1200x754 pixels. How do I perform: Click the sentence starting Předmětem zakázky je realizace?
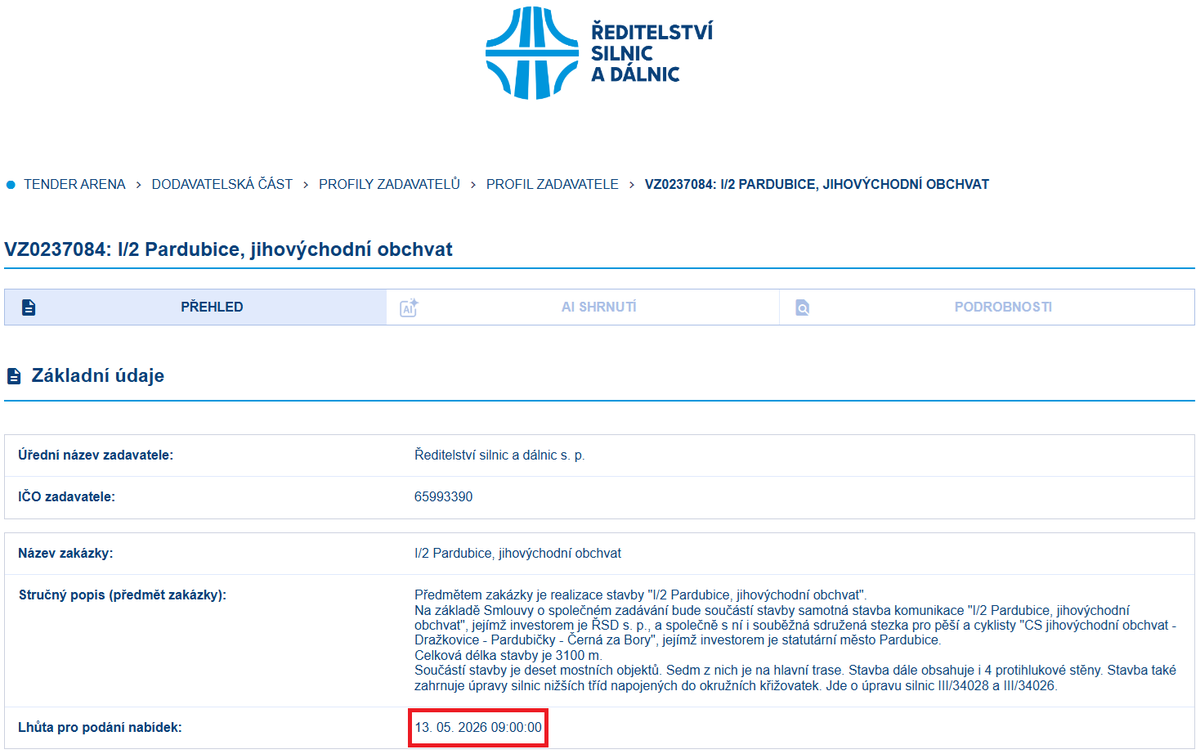(x=640, y=595)
